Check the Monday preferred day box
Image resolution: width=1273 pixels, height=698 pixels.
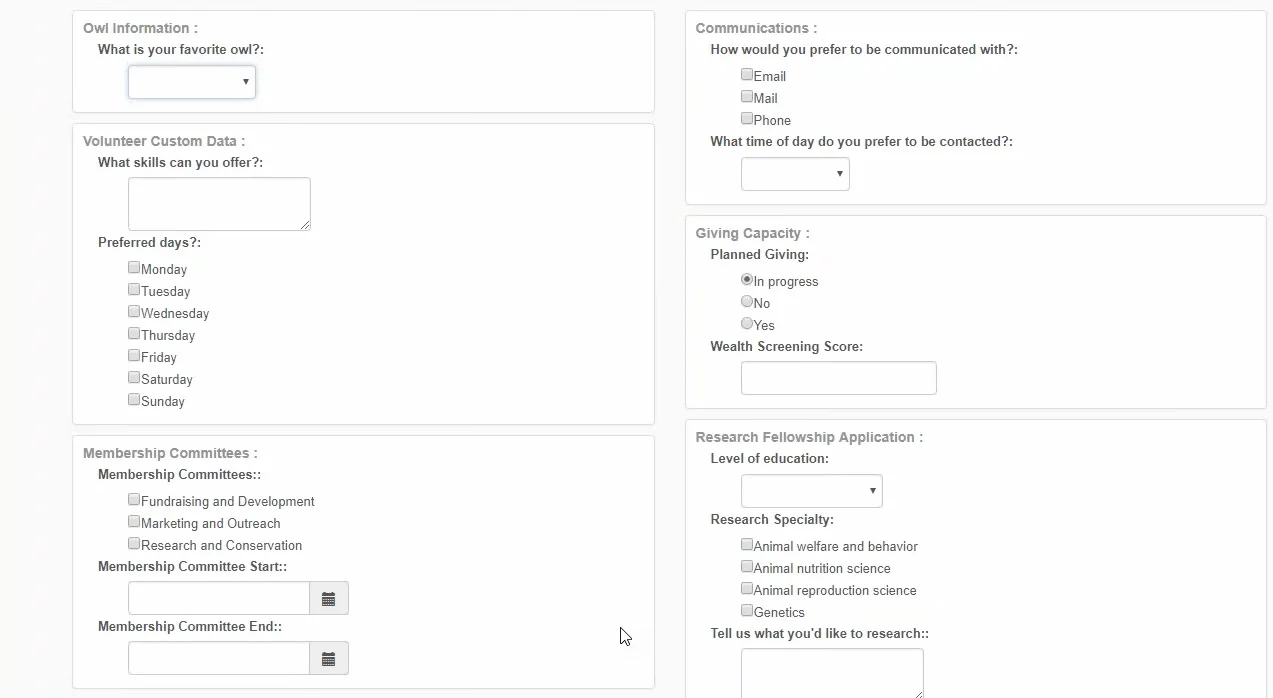[x=134, y=267]
